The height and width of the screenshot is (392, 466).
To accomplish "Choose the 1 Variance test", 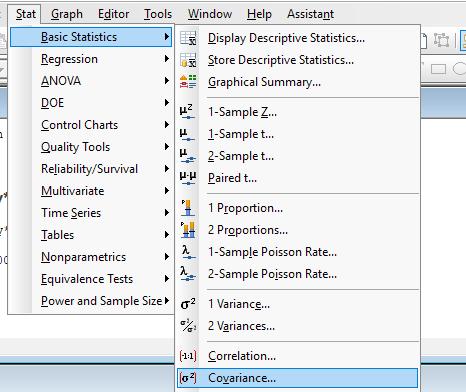I will click(297, 304).
